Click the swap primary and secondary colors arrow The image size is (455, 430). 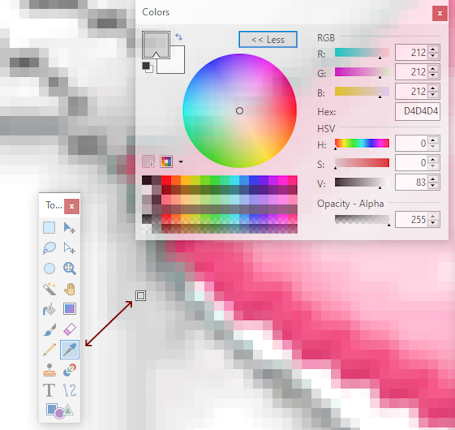(179, 37)
